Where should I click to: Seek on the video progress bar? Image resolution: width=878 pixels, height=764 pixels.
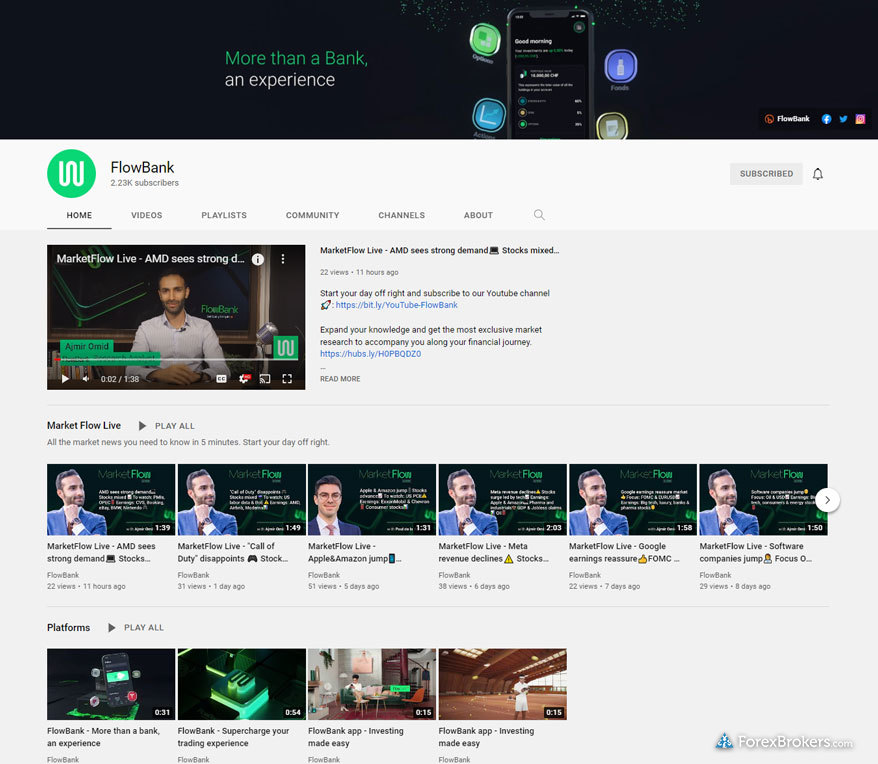click(176, 360)
